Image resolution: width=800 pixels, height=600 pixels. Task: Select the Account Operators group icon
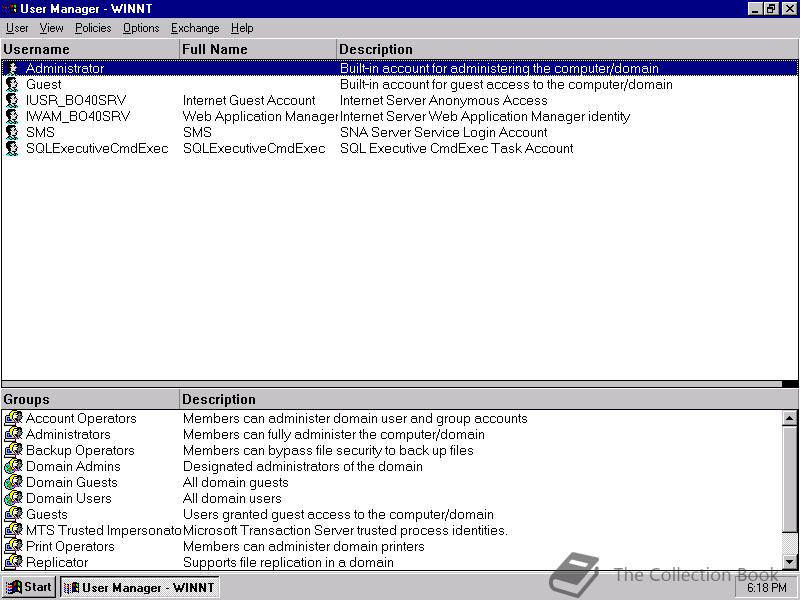pyautogui.click(x=13, y=418)
